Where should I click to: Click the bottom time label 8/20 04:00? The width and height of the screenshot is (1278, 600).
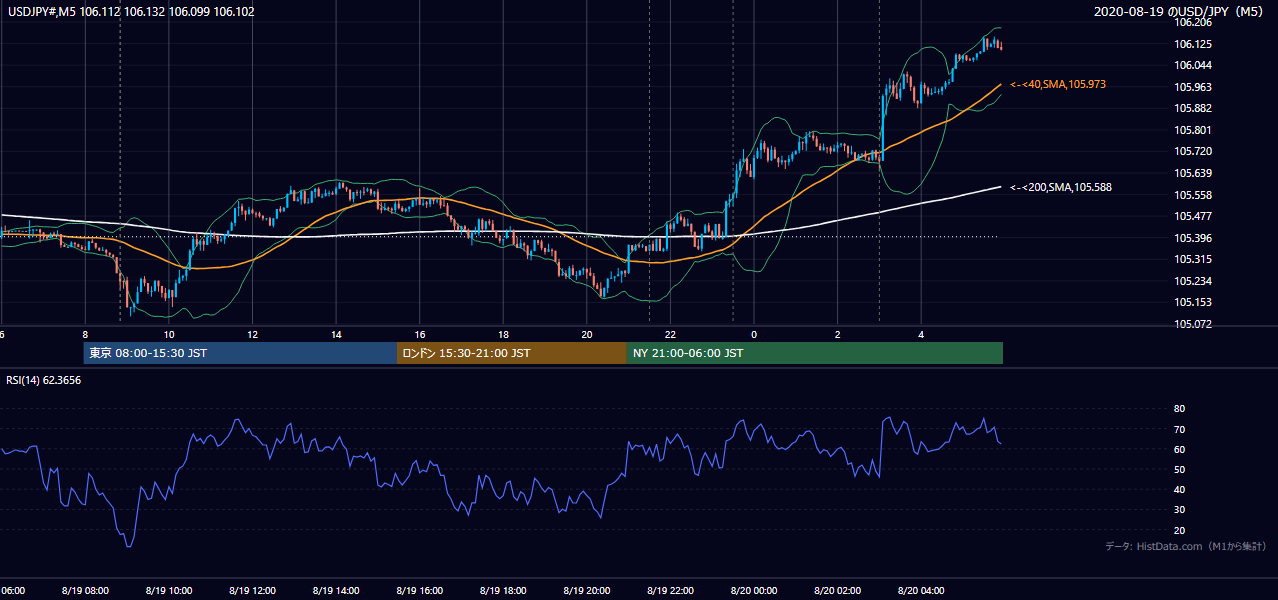point(921,591)
